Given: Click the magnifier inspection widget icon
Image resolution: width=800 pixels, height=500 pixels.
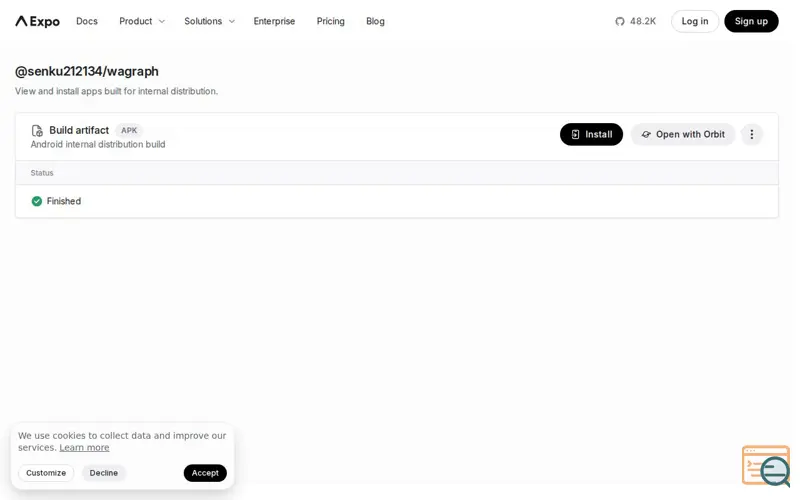Looking at the screenshot, I should click(x=766, y=466).
